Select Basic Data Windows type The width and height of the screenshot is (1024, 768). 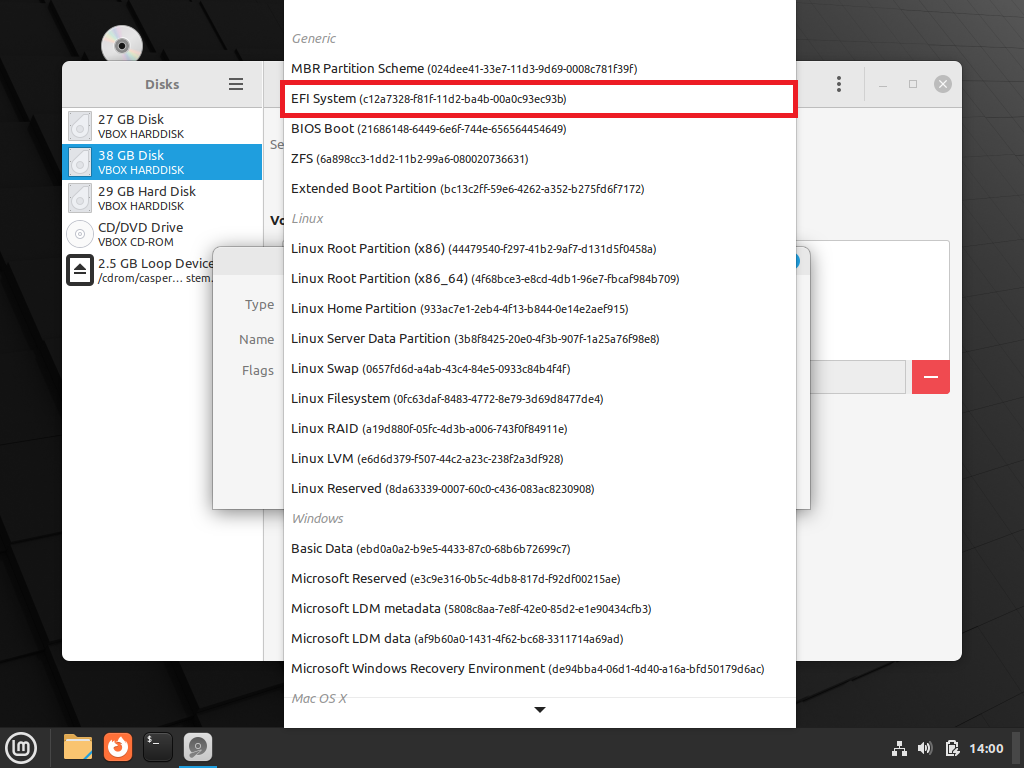tap(539, 549)
